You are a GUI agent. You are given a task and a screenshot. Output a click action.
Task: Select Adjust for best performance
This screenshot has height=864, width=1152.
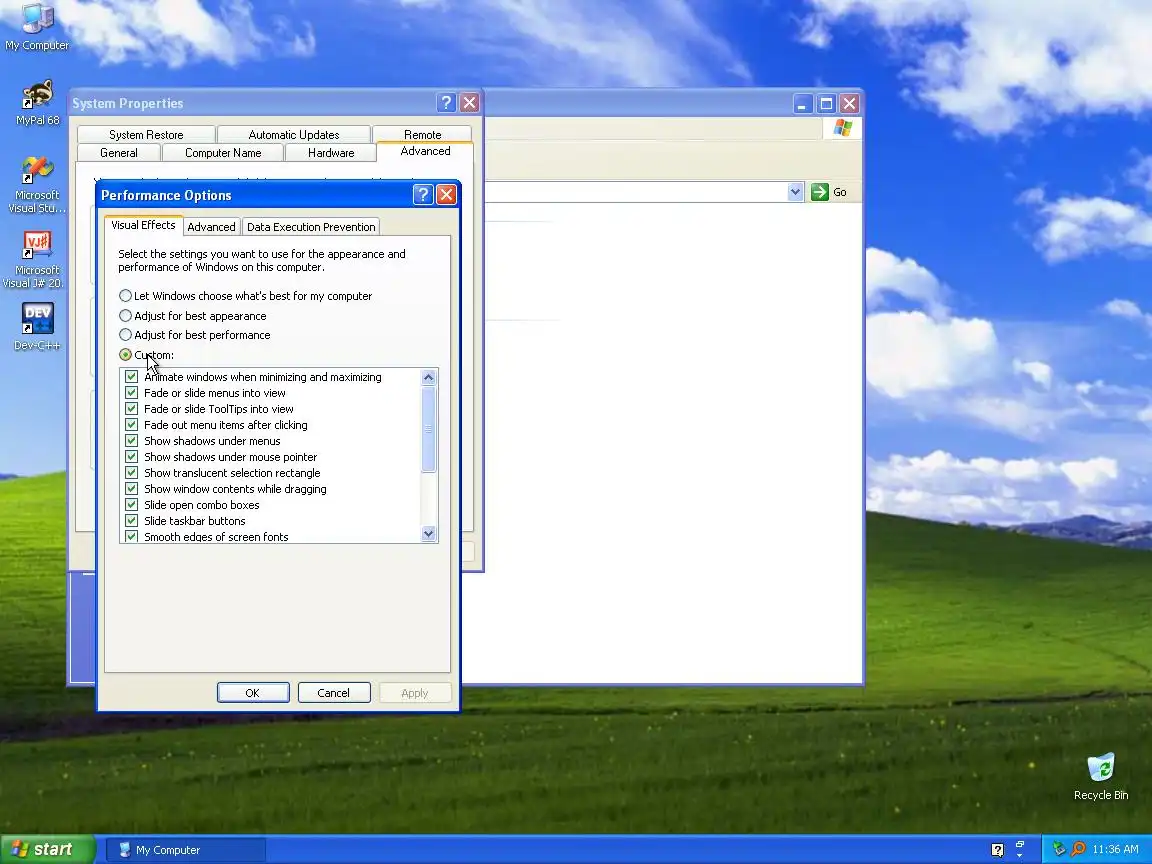tap(195, 335)
